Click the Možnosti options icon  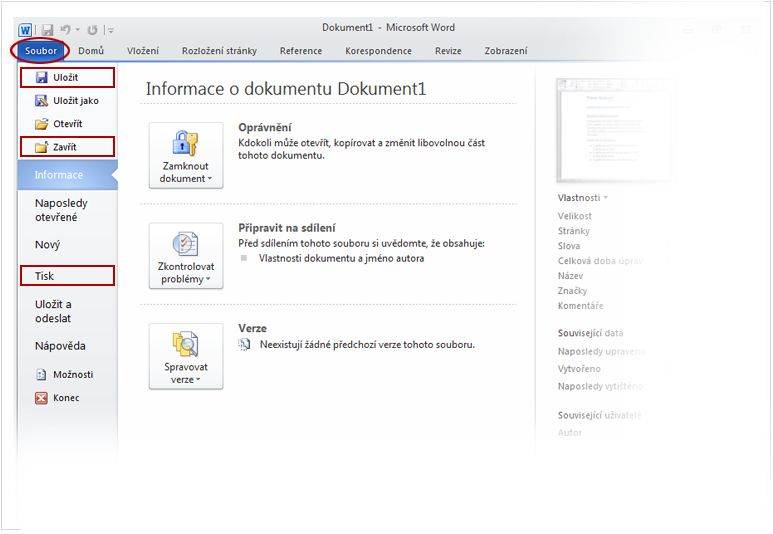[x=41, y=375]
